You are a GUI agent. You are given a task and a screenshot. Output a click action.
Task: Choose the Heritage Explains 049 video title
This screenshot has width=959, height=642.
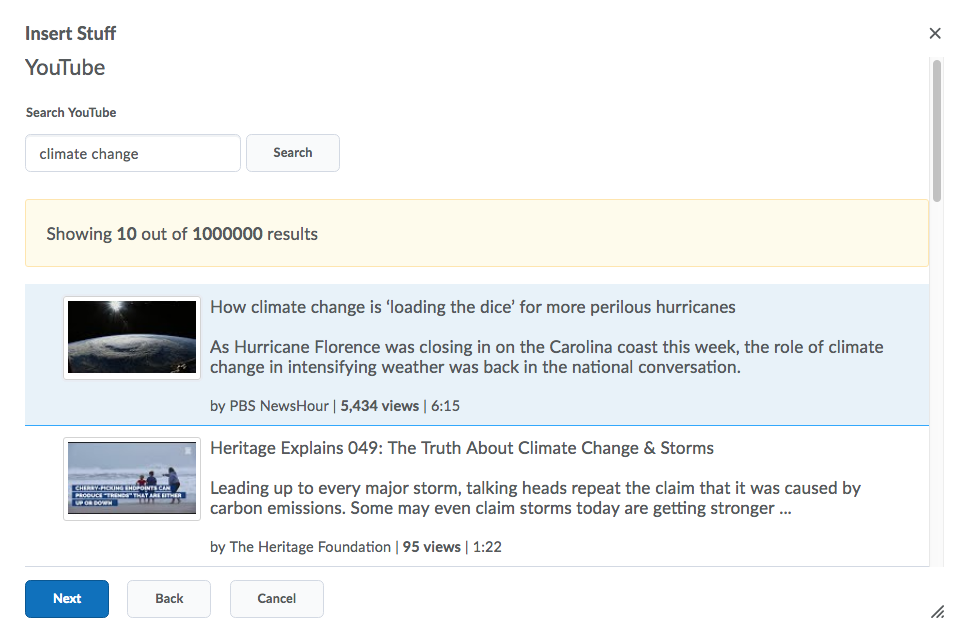point(461,448)
